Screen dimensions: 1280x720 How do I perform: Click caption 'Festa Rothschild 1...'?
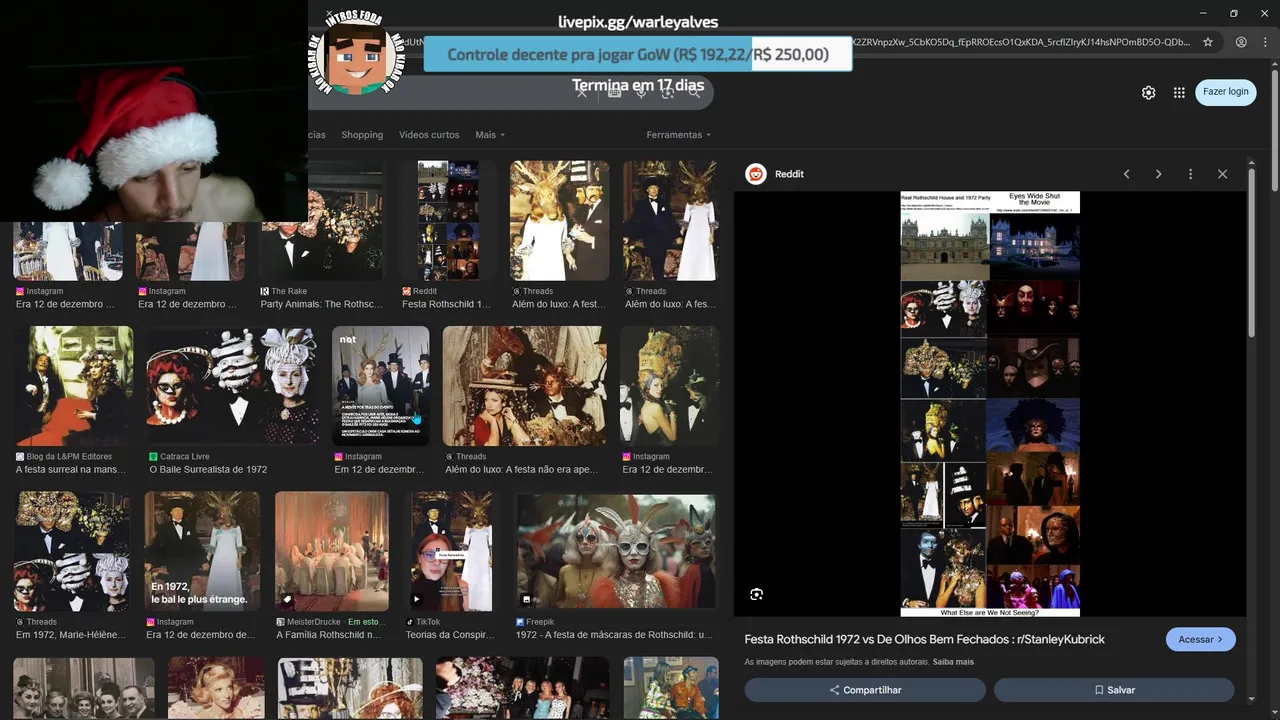[x=446, y=305]
